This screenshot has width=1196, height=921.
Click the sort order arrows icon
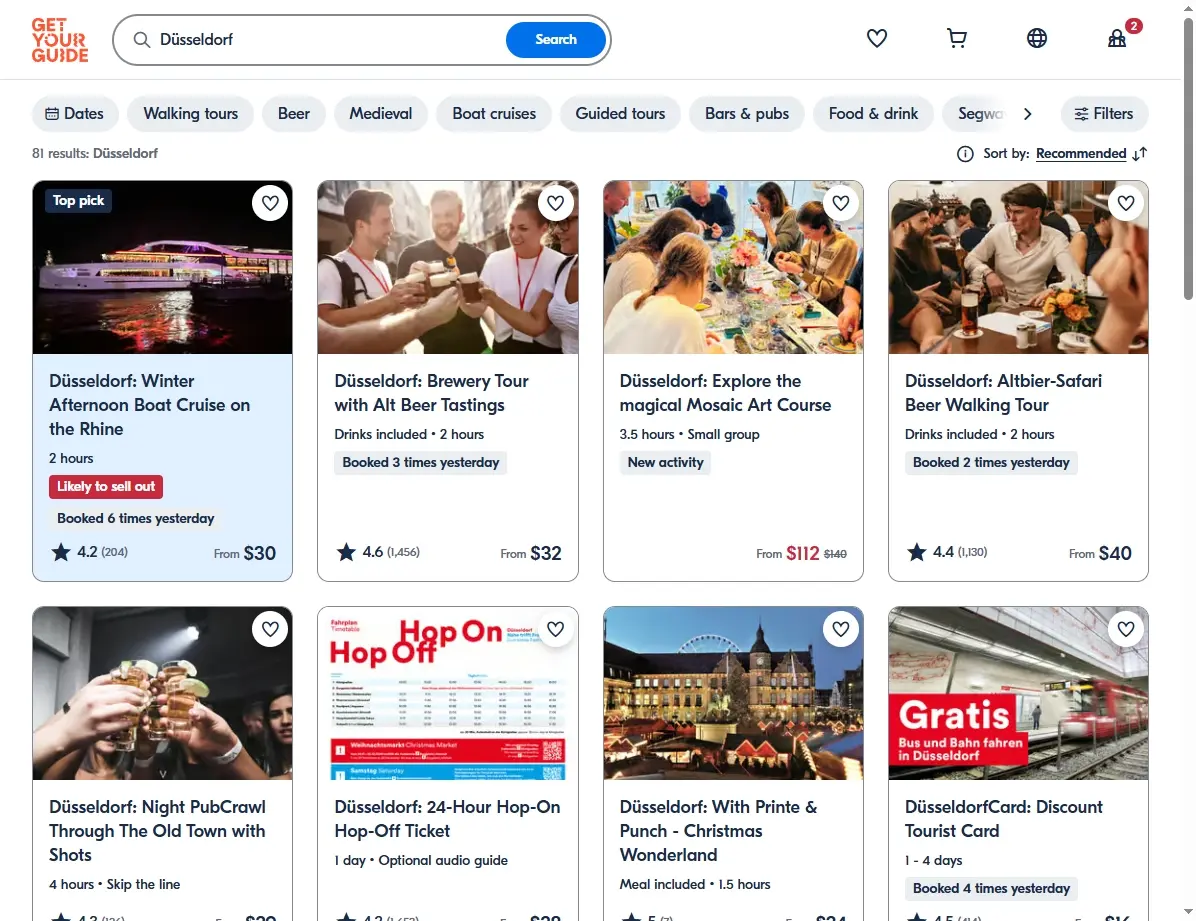click(x=1140, y=154)
